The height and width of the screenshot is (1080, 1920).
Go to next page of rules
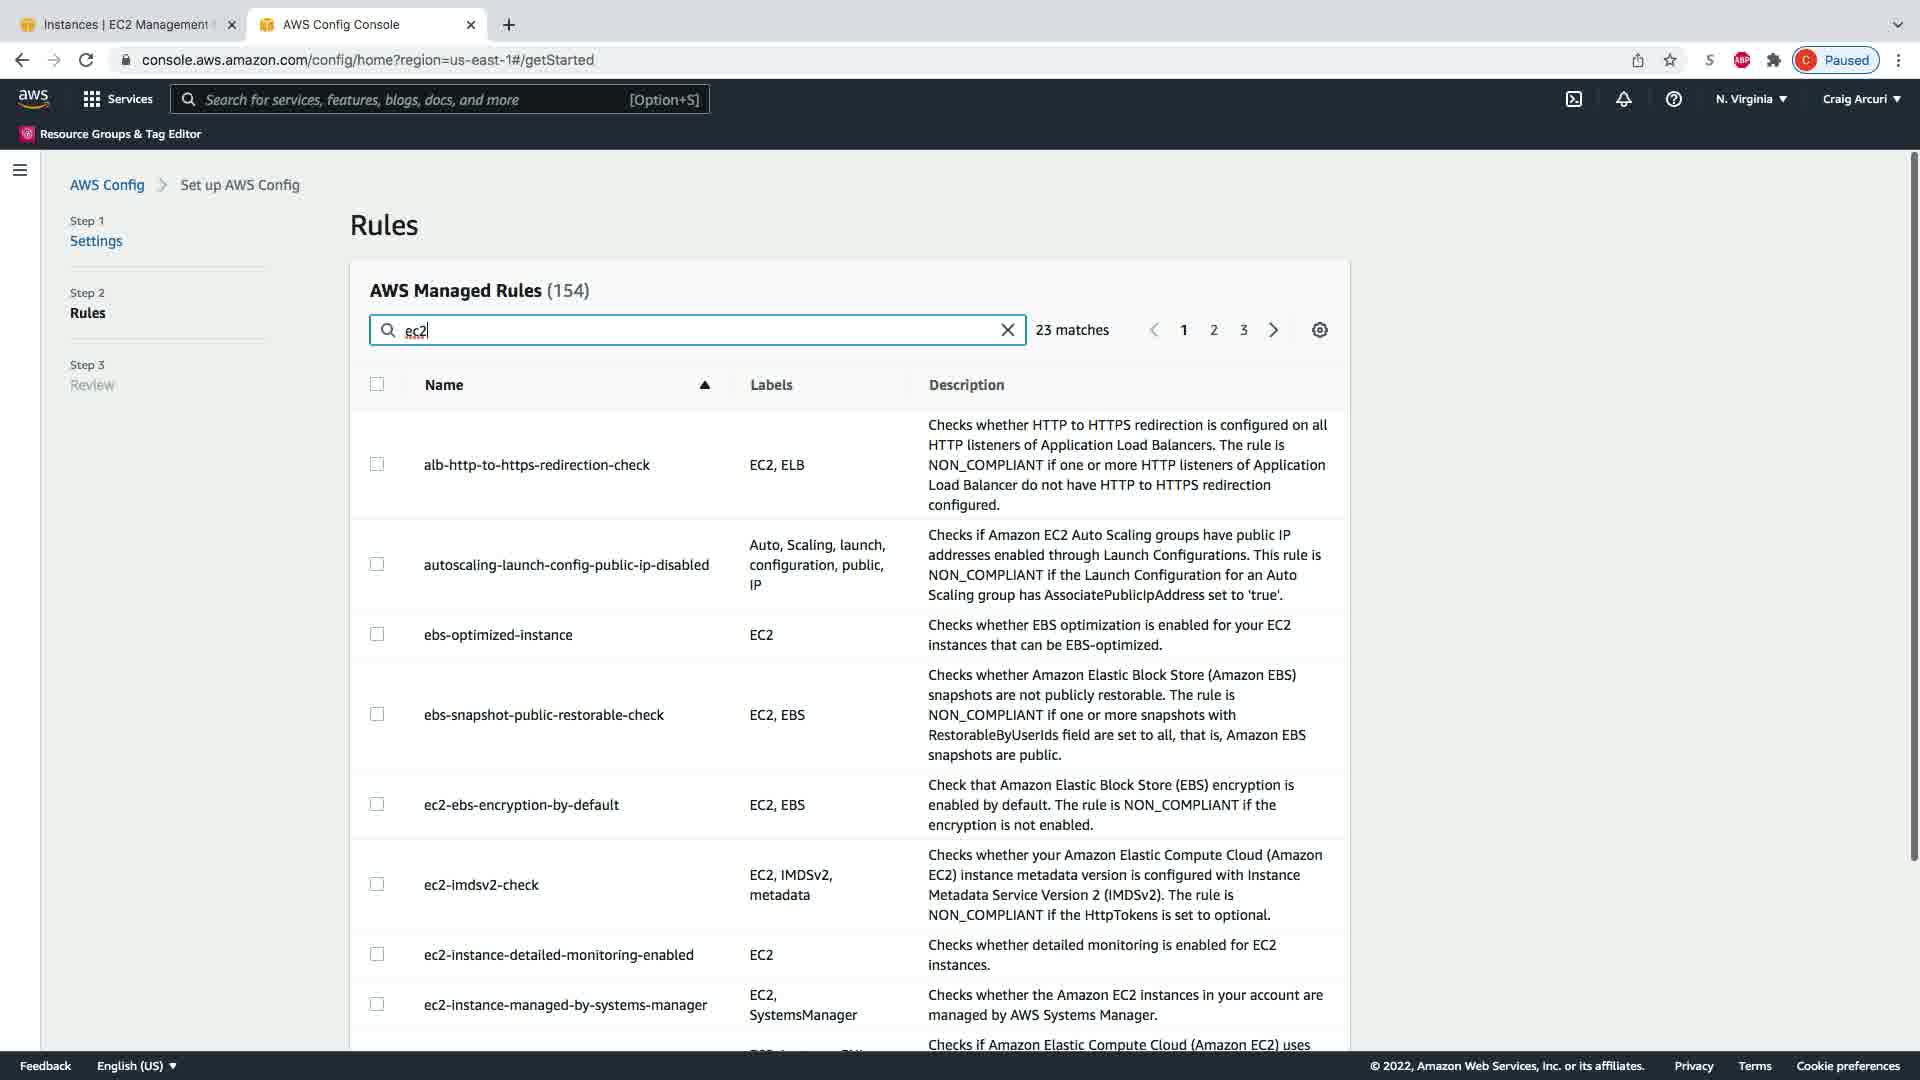click(x=1273, y=330)
